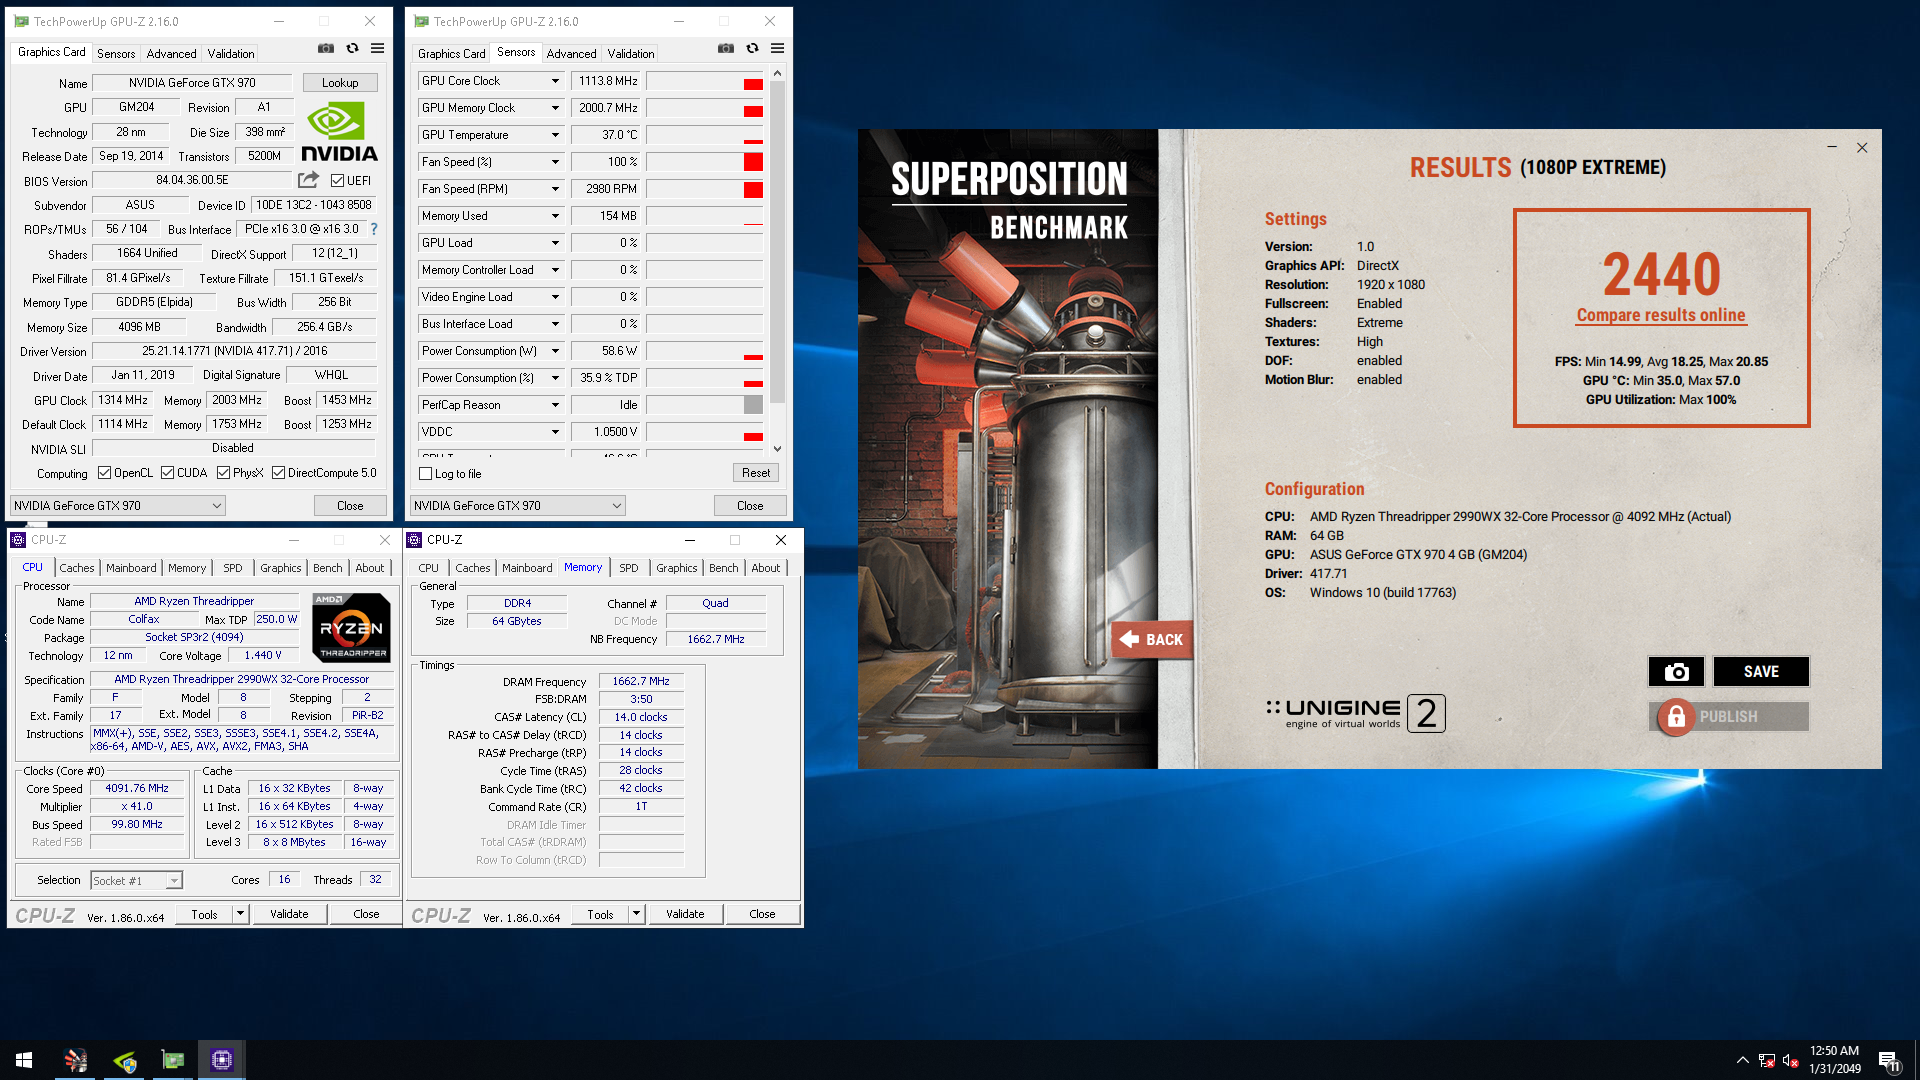Screen dimensions: 1920x1080
Task: Toggle the UEFI checkbox
Action: tap(338, 181)
